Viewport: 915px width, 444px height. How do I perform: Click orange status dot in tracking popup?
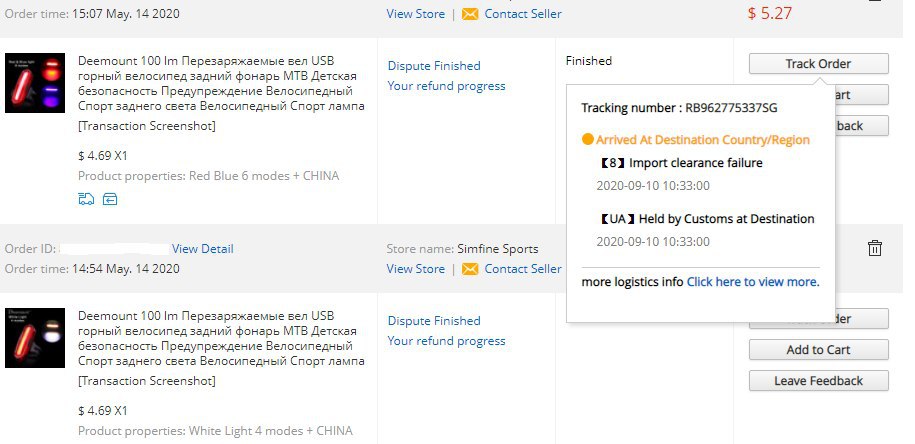588,139
